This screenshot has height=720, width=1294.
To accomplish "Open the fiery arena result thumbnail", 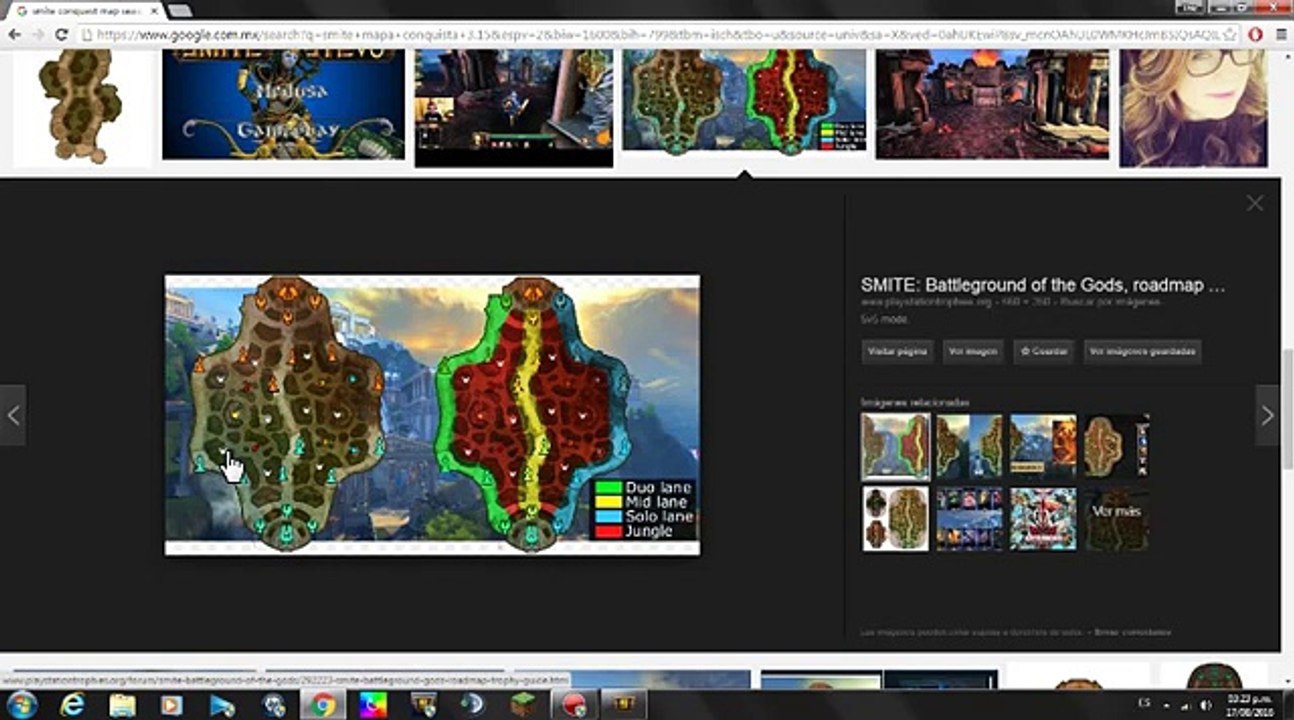I will click(x=992, y=104).
